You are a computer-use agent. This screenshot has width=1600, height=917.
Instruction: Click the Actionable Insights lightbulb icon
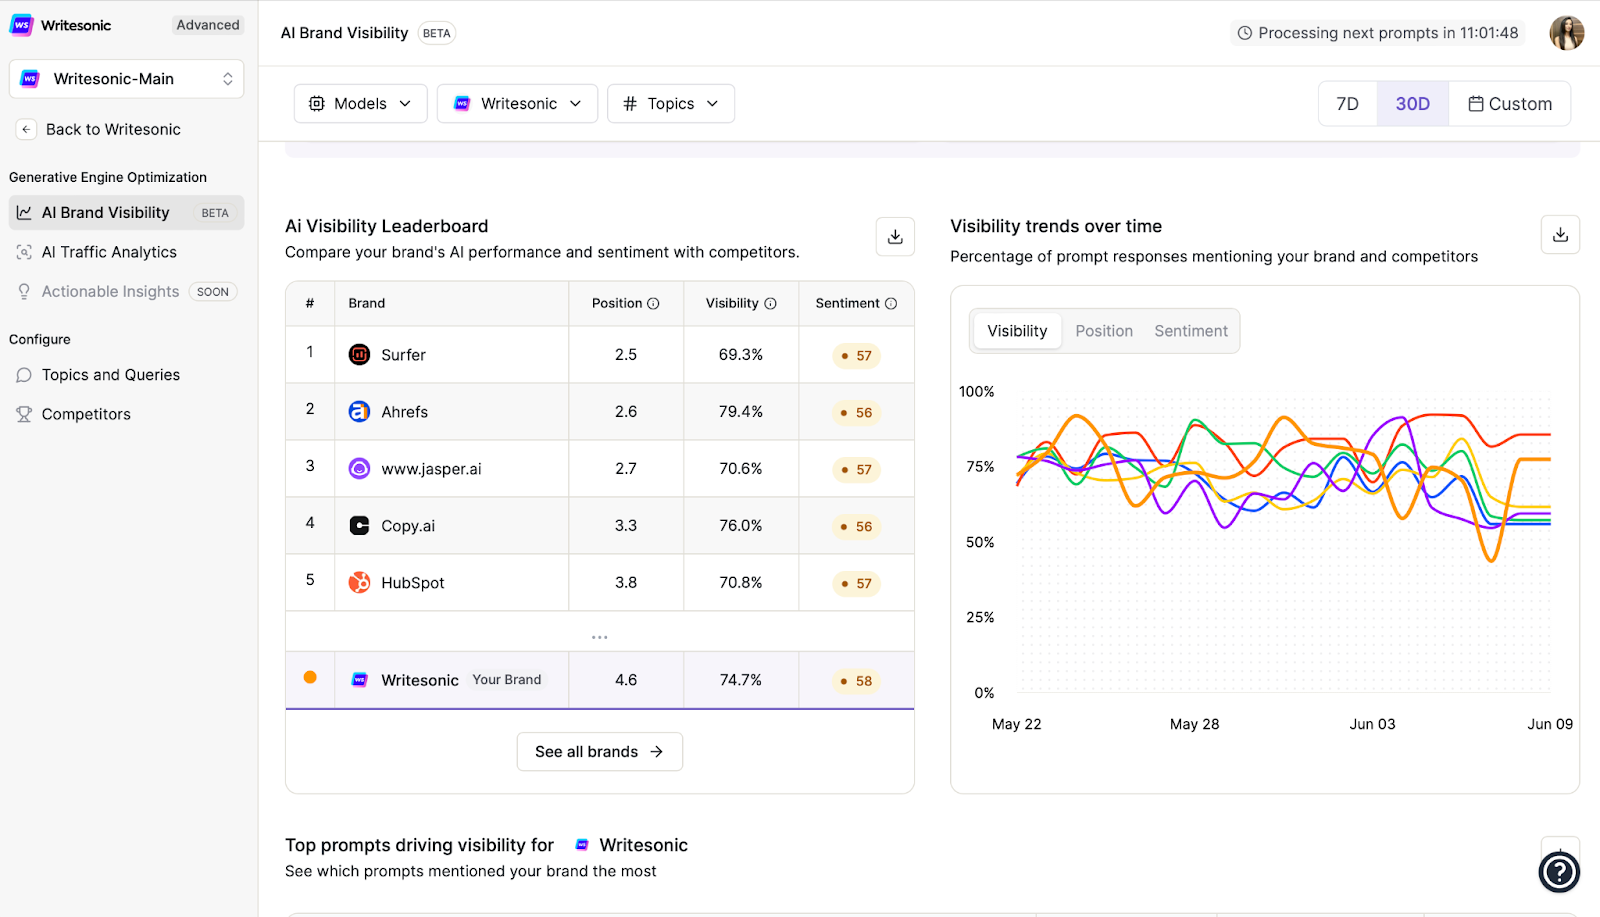[24, 292]
